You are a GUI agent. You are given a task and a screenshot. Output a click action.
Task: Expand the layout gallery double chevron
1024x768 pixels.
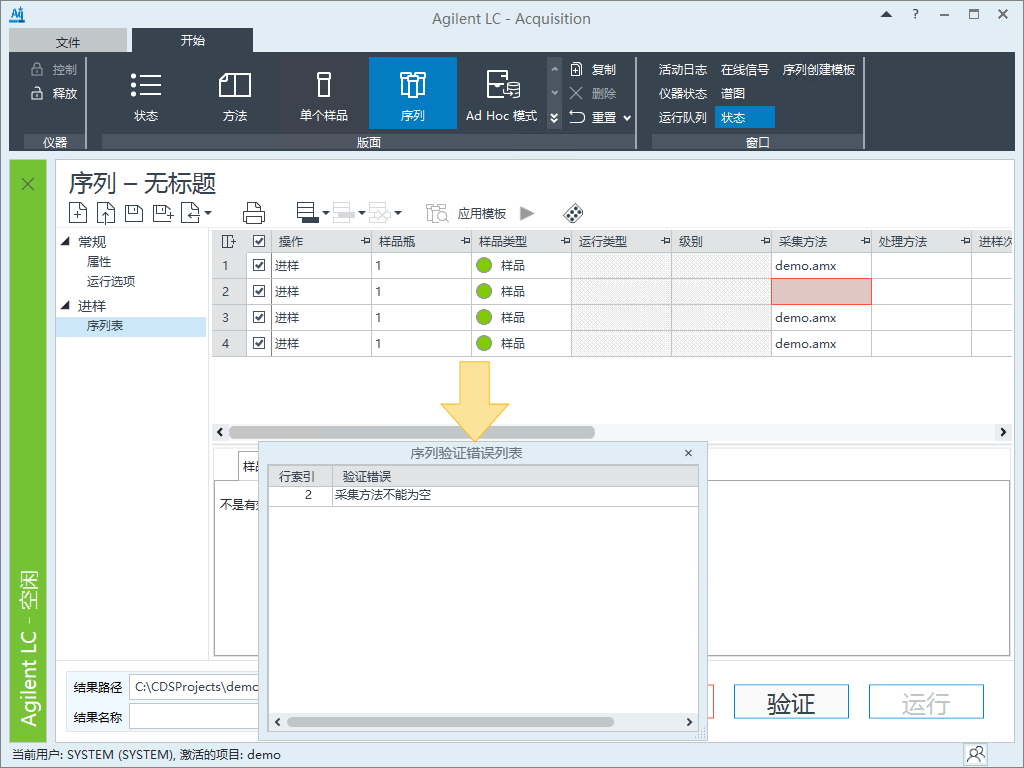click(x=554, y=118)
